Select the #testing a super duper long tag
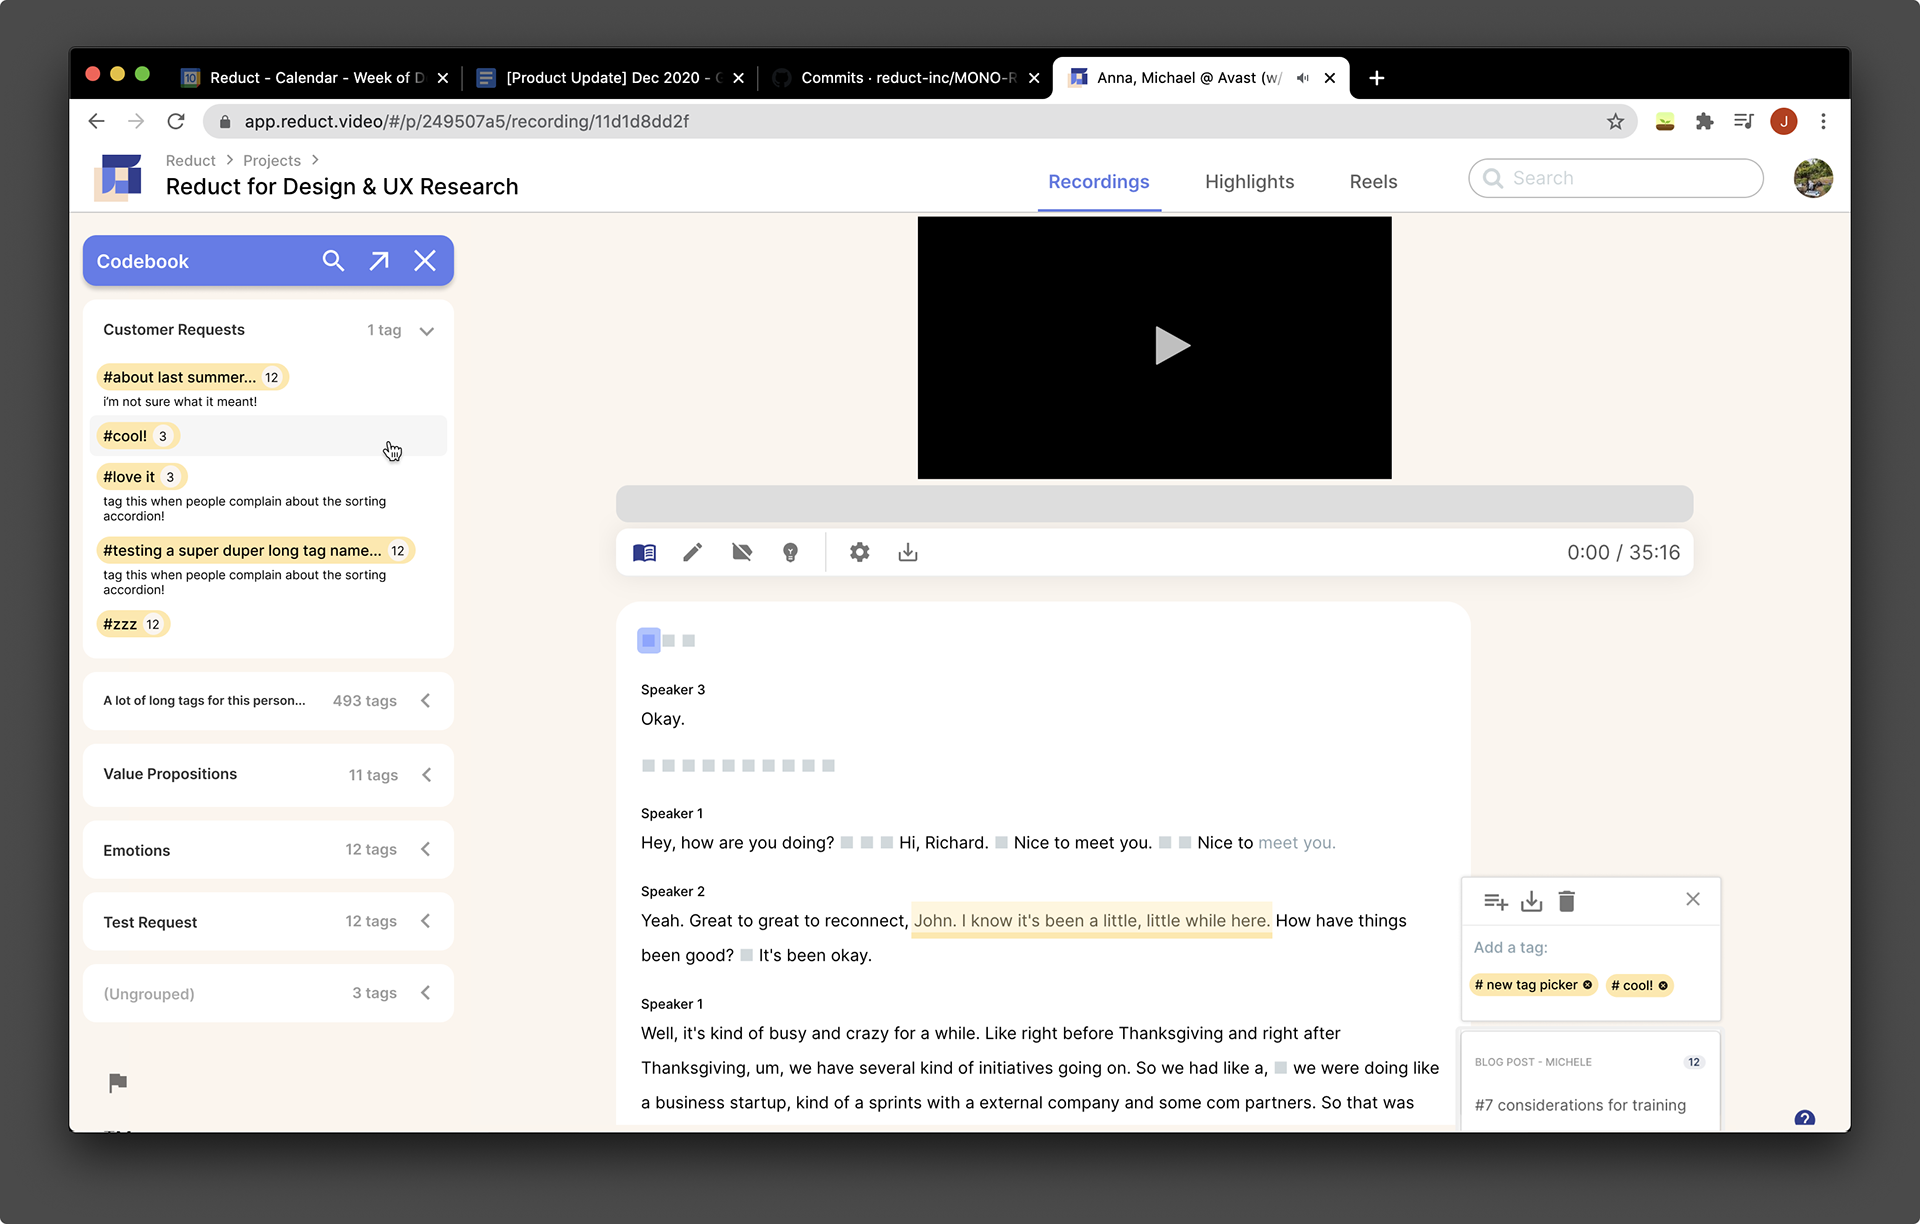 click(255, 551)
